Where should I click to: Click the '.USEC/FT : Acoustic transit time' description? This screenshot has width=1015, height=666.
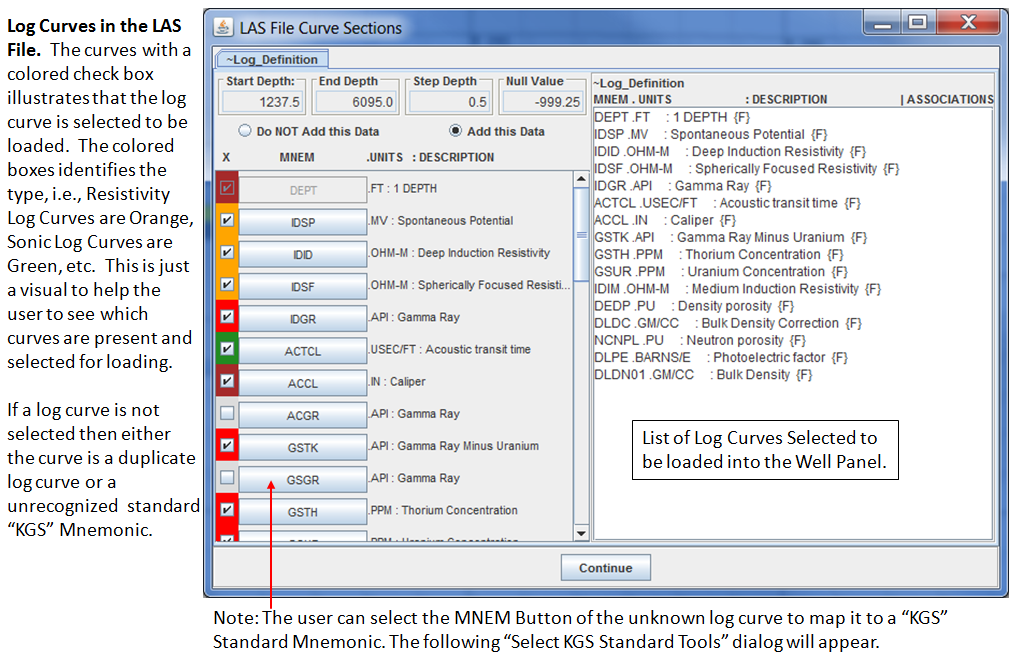click(450, 349)
